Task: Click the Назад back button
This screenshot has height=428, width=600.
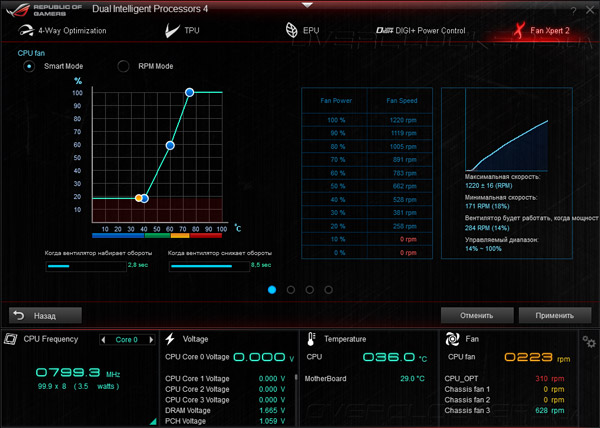Action: [45, 316]
